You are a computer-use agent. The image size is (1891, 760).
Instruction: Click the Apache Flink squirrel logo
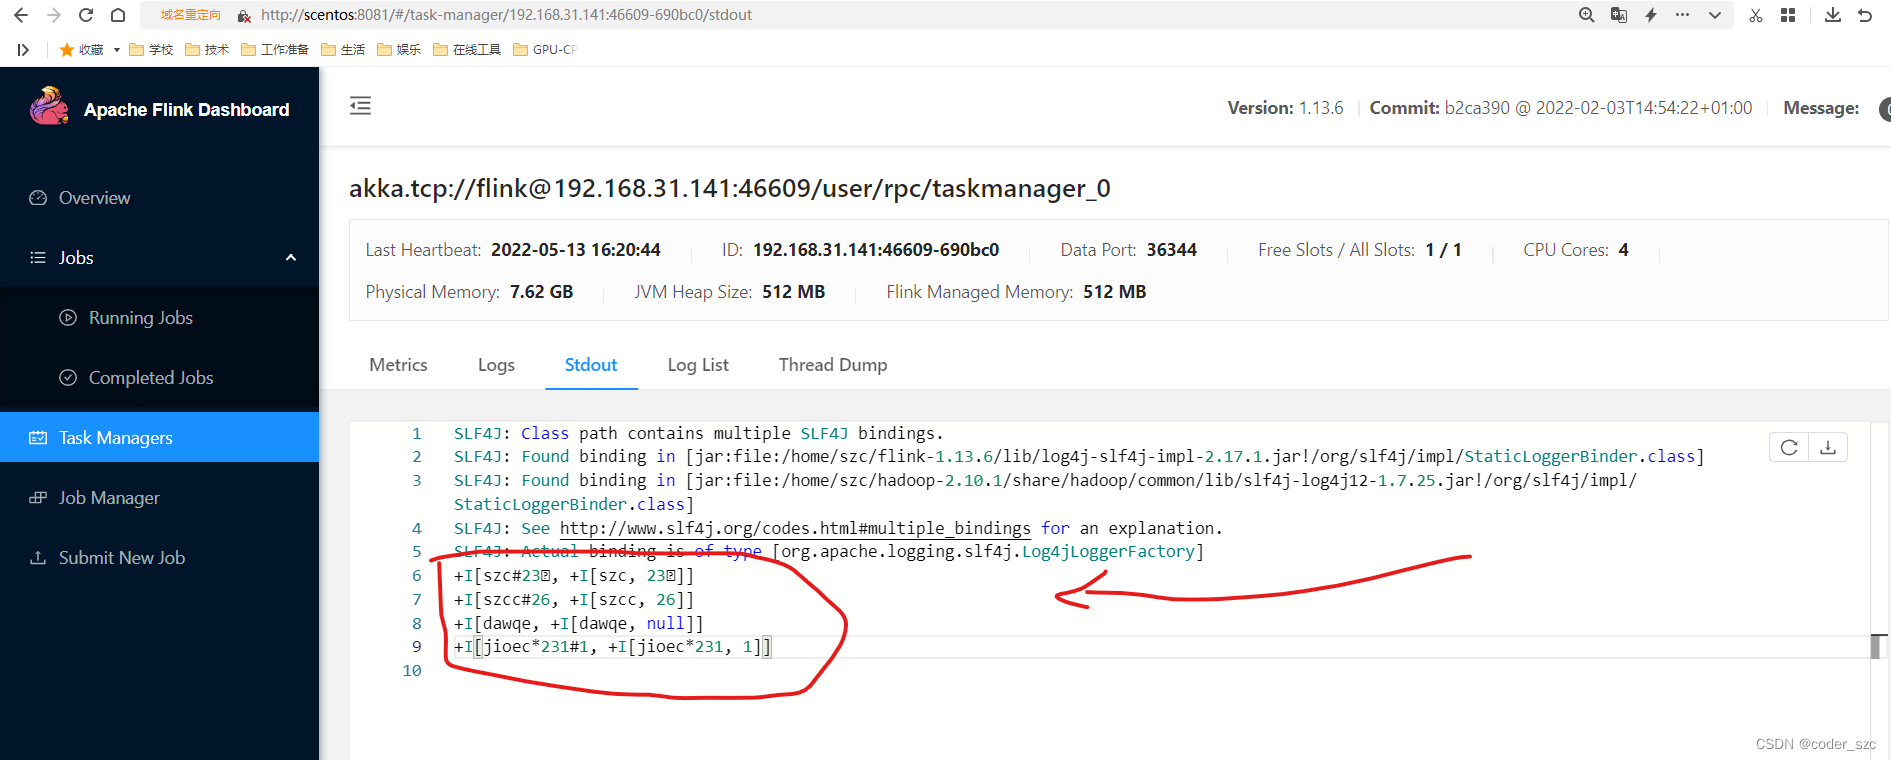point(49,106)
